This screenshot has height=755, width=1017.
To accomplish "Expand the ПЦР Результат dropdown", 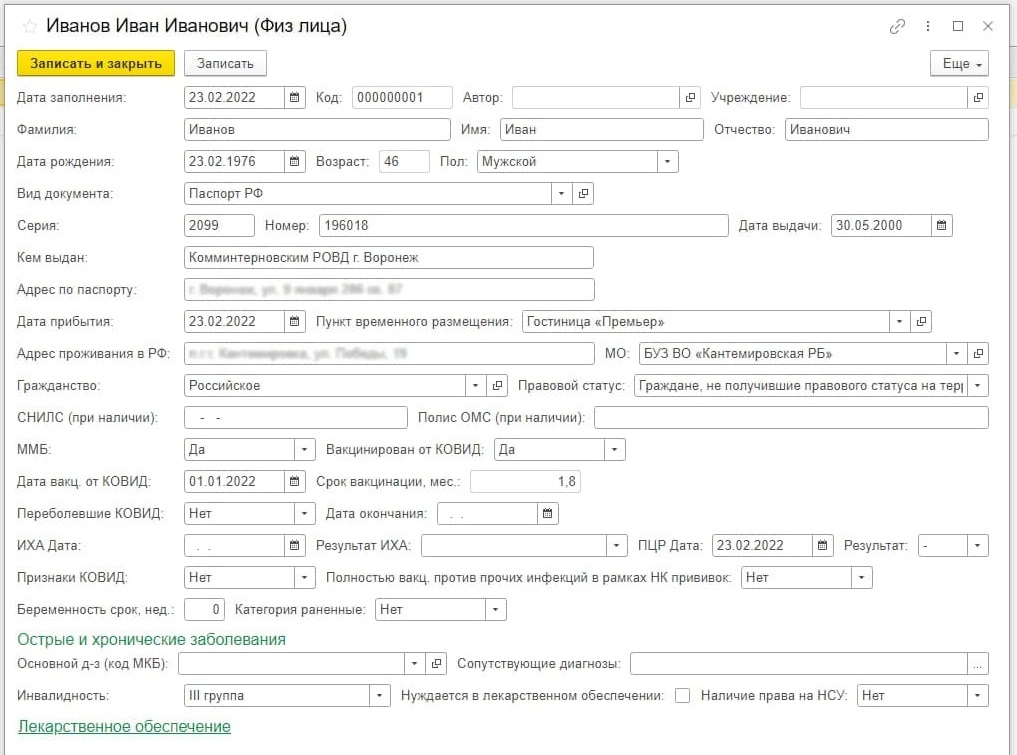I will (977, 545).
